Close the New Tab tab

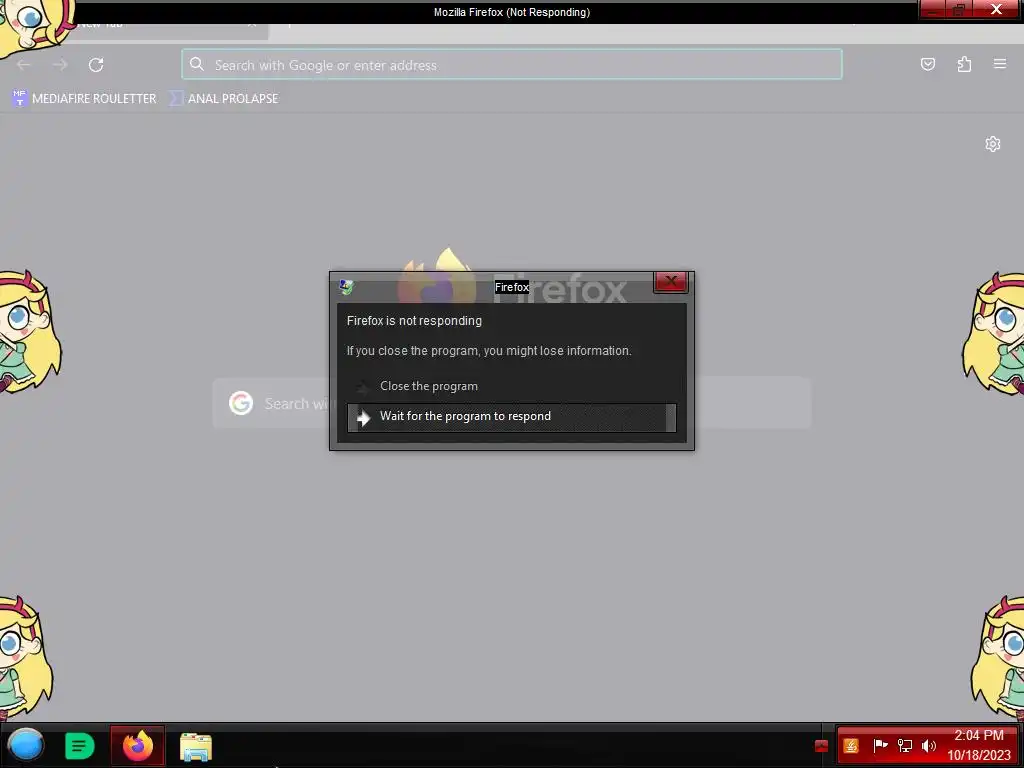[x=252, y=24]
